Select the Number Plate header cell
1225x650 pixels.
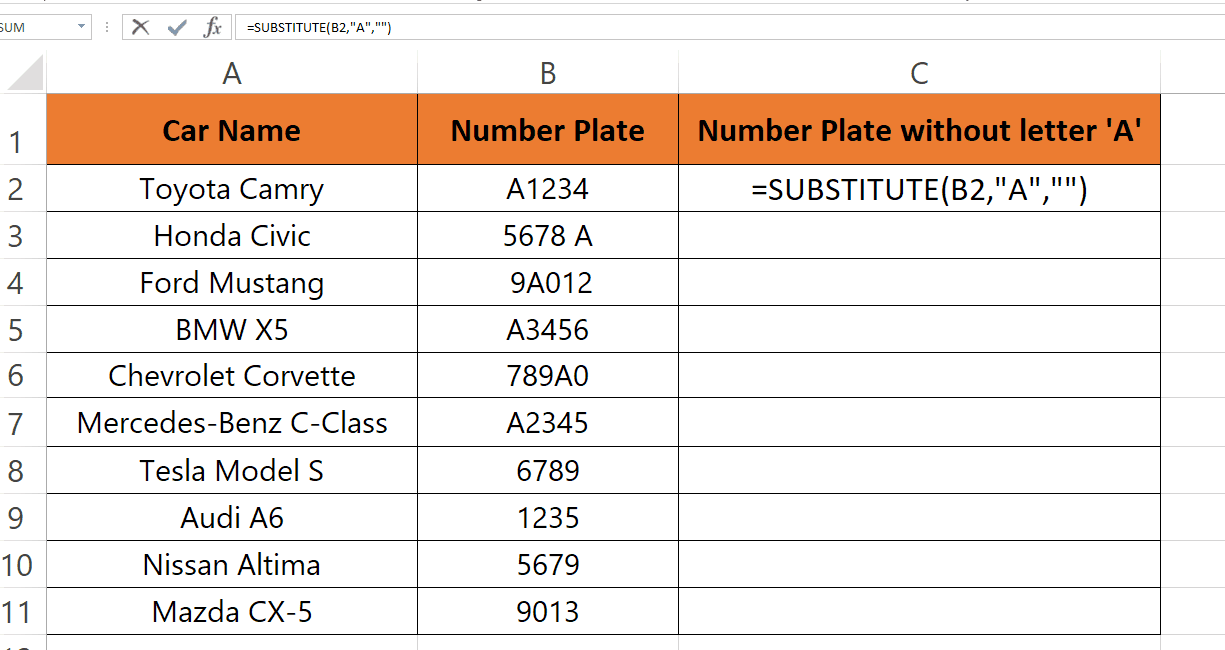[x=547, y=129]
